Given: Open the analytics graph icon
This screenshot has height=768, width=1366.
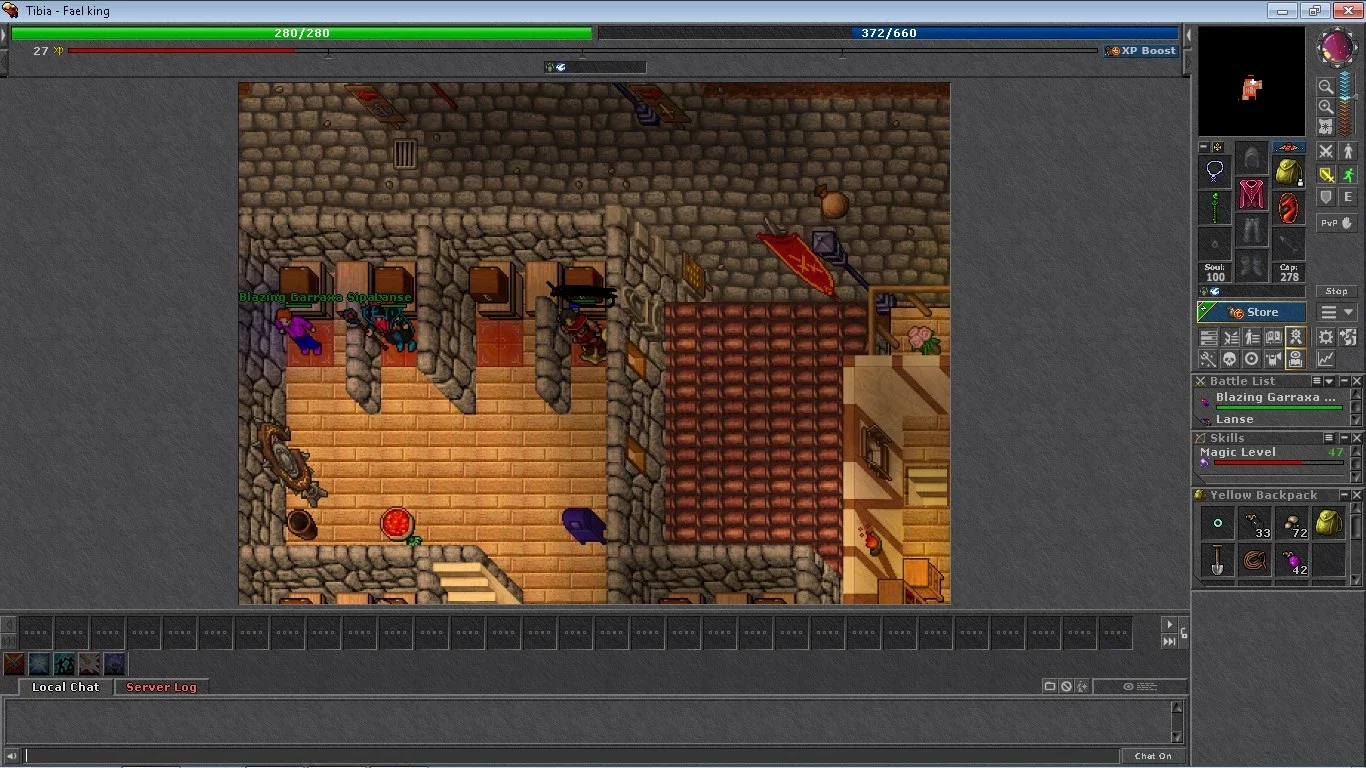Looking at the screenshot, I should (1325, 357).
